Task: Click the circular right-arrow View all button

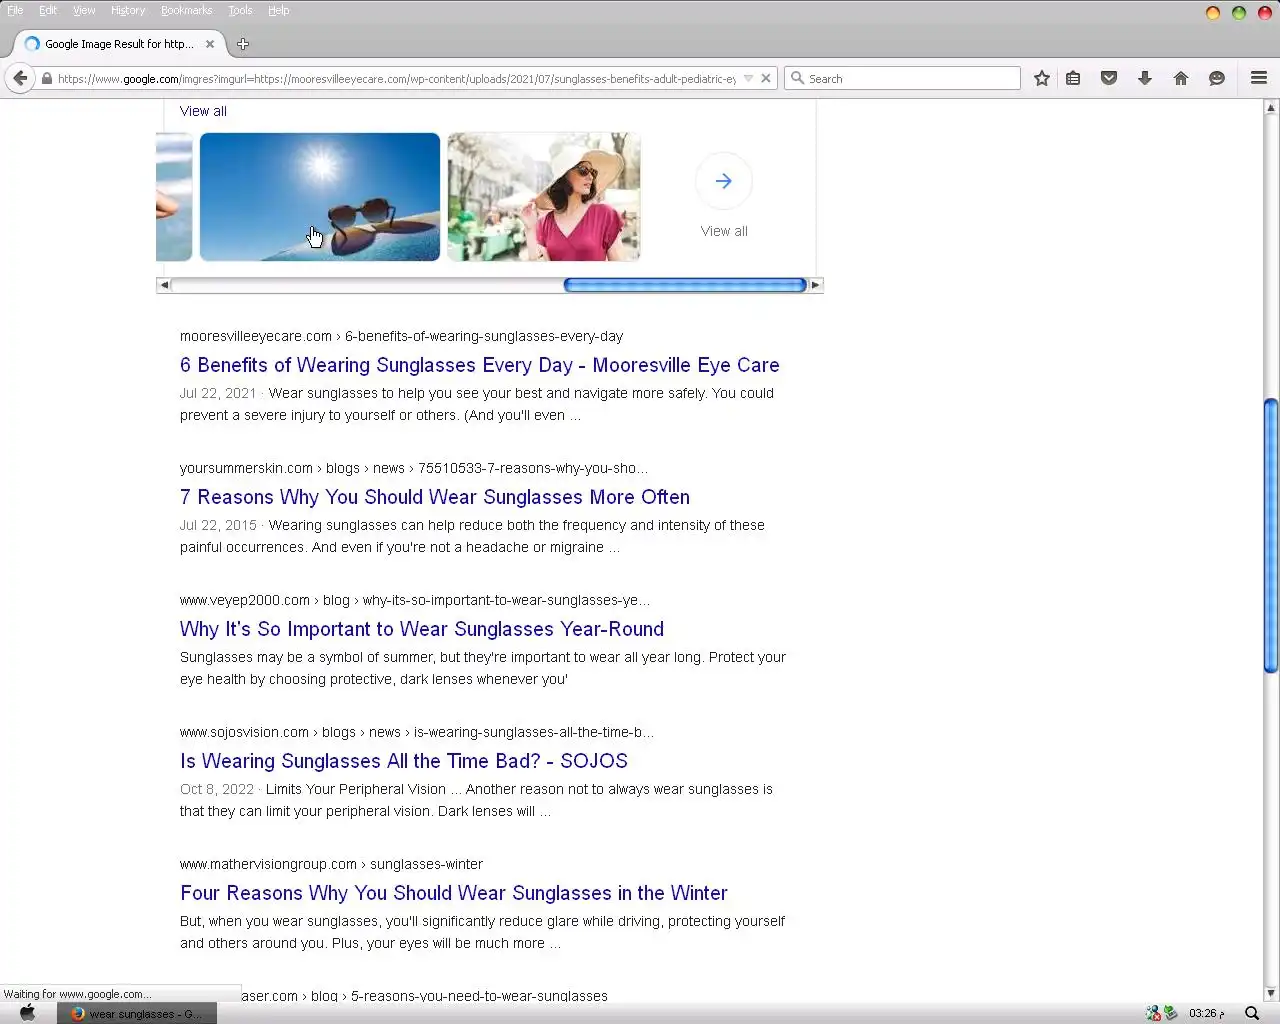Action: (x=724, y=181)
